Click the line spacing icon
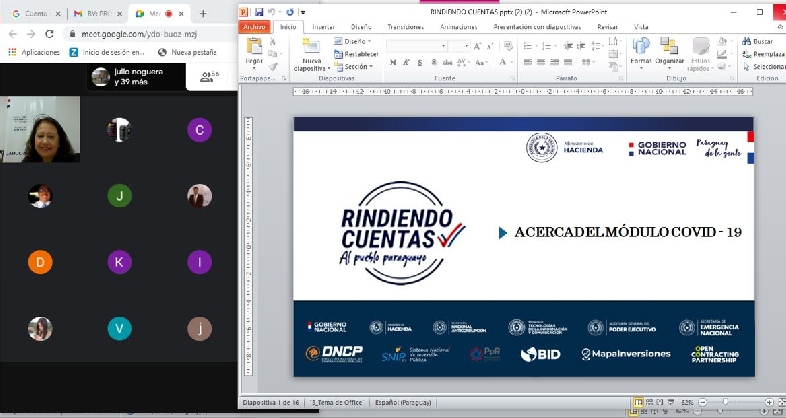The image size is (786, 418). [597, 47]
